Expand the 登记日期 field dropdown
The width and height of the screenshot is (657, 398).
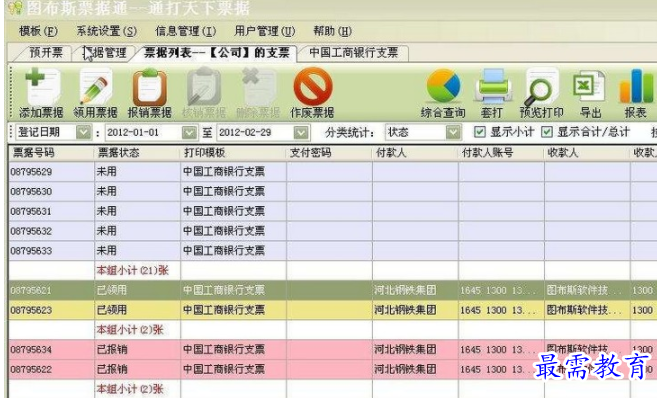(83, 132)
